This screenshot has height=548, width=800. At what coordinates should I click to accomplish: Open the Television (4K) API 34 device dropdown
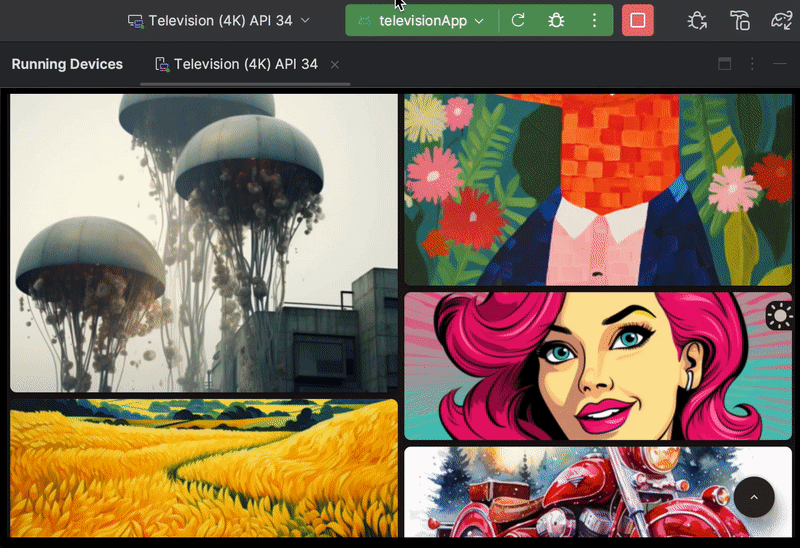click(x=219, y=21)
